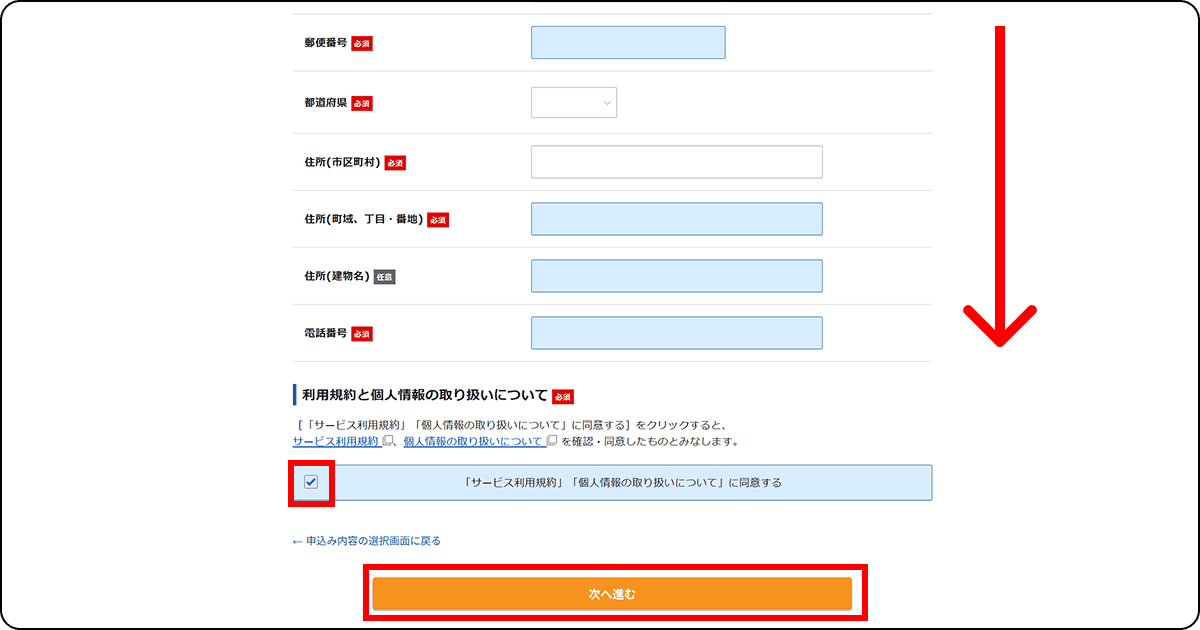Viewport: 1200px width, 630px height.
Task: Open the サービス利用規約 link
Action: [336, 441]
